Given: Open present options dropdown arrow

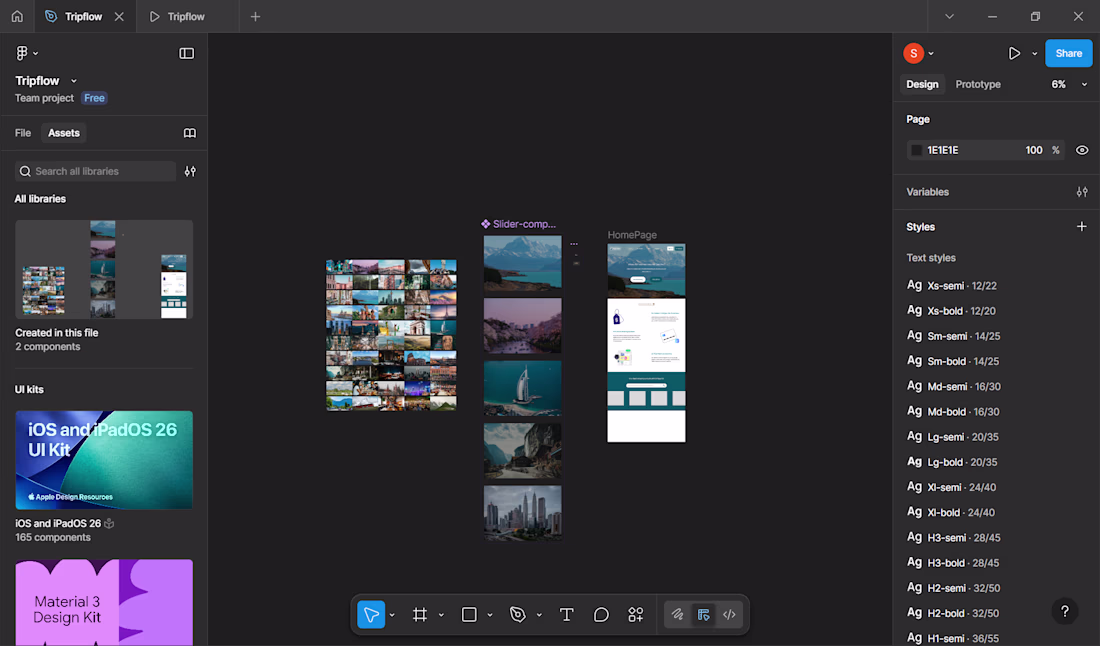Looking at the screenshot, I should click(x=1034, y=53).
